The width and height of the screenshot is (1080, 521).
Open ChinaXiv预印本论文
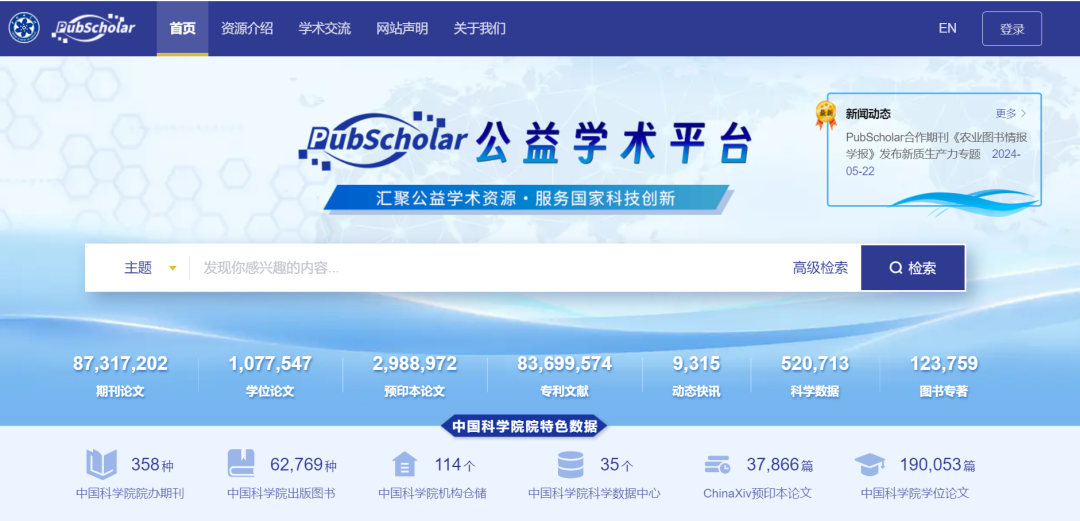(758, 493)
